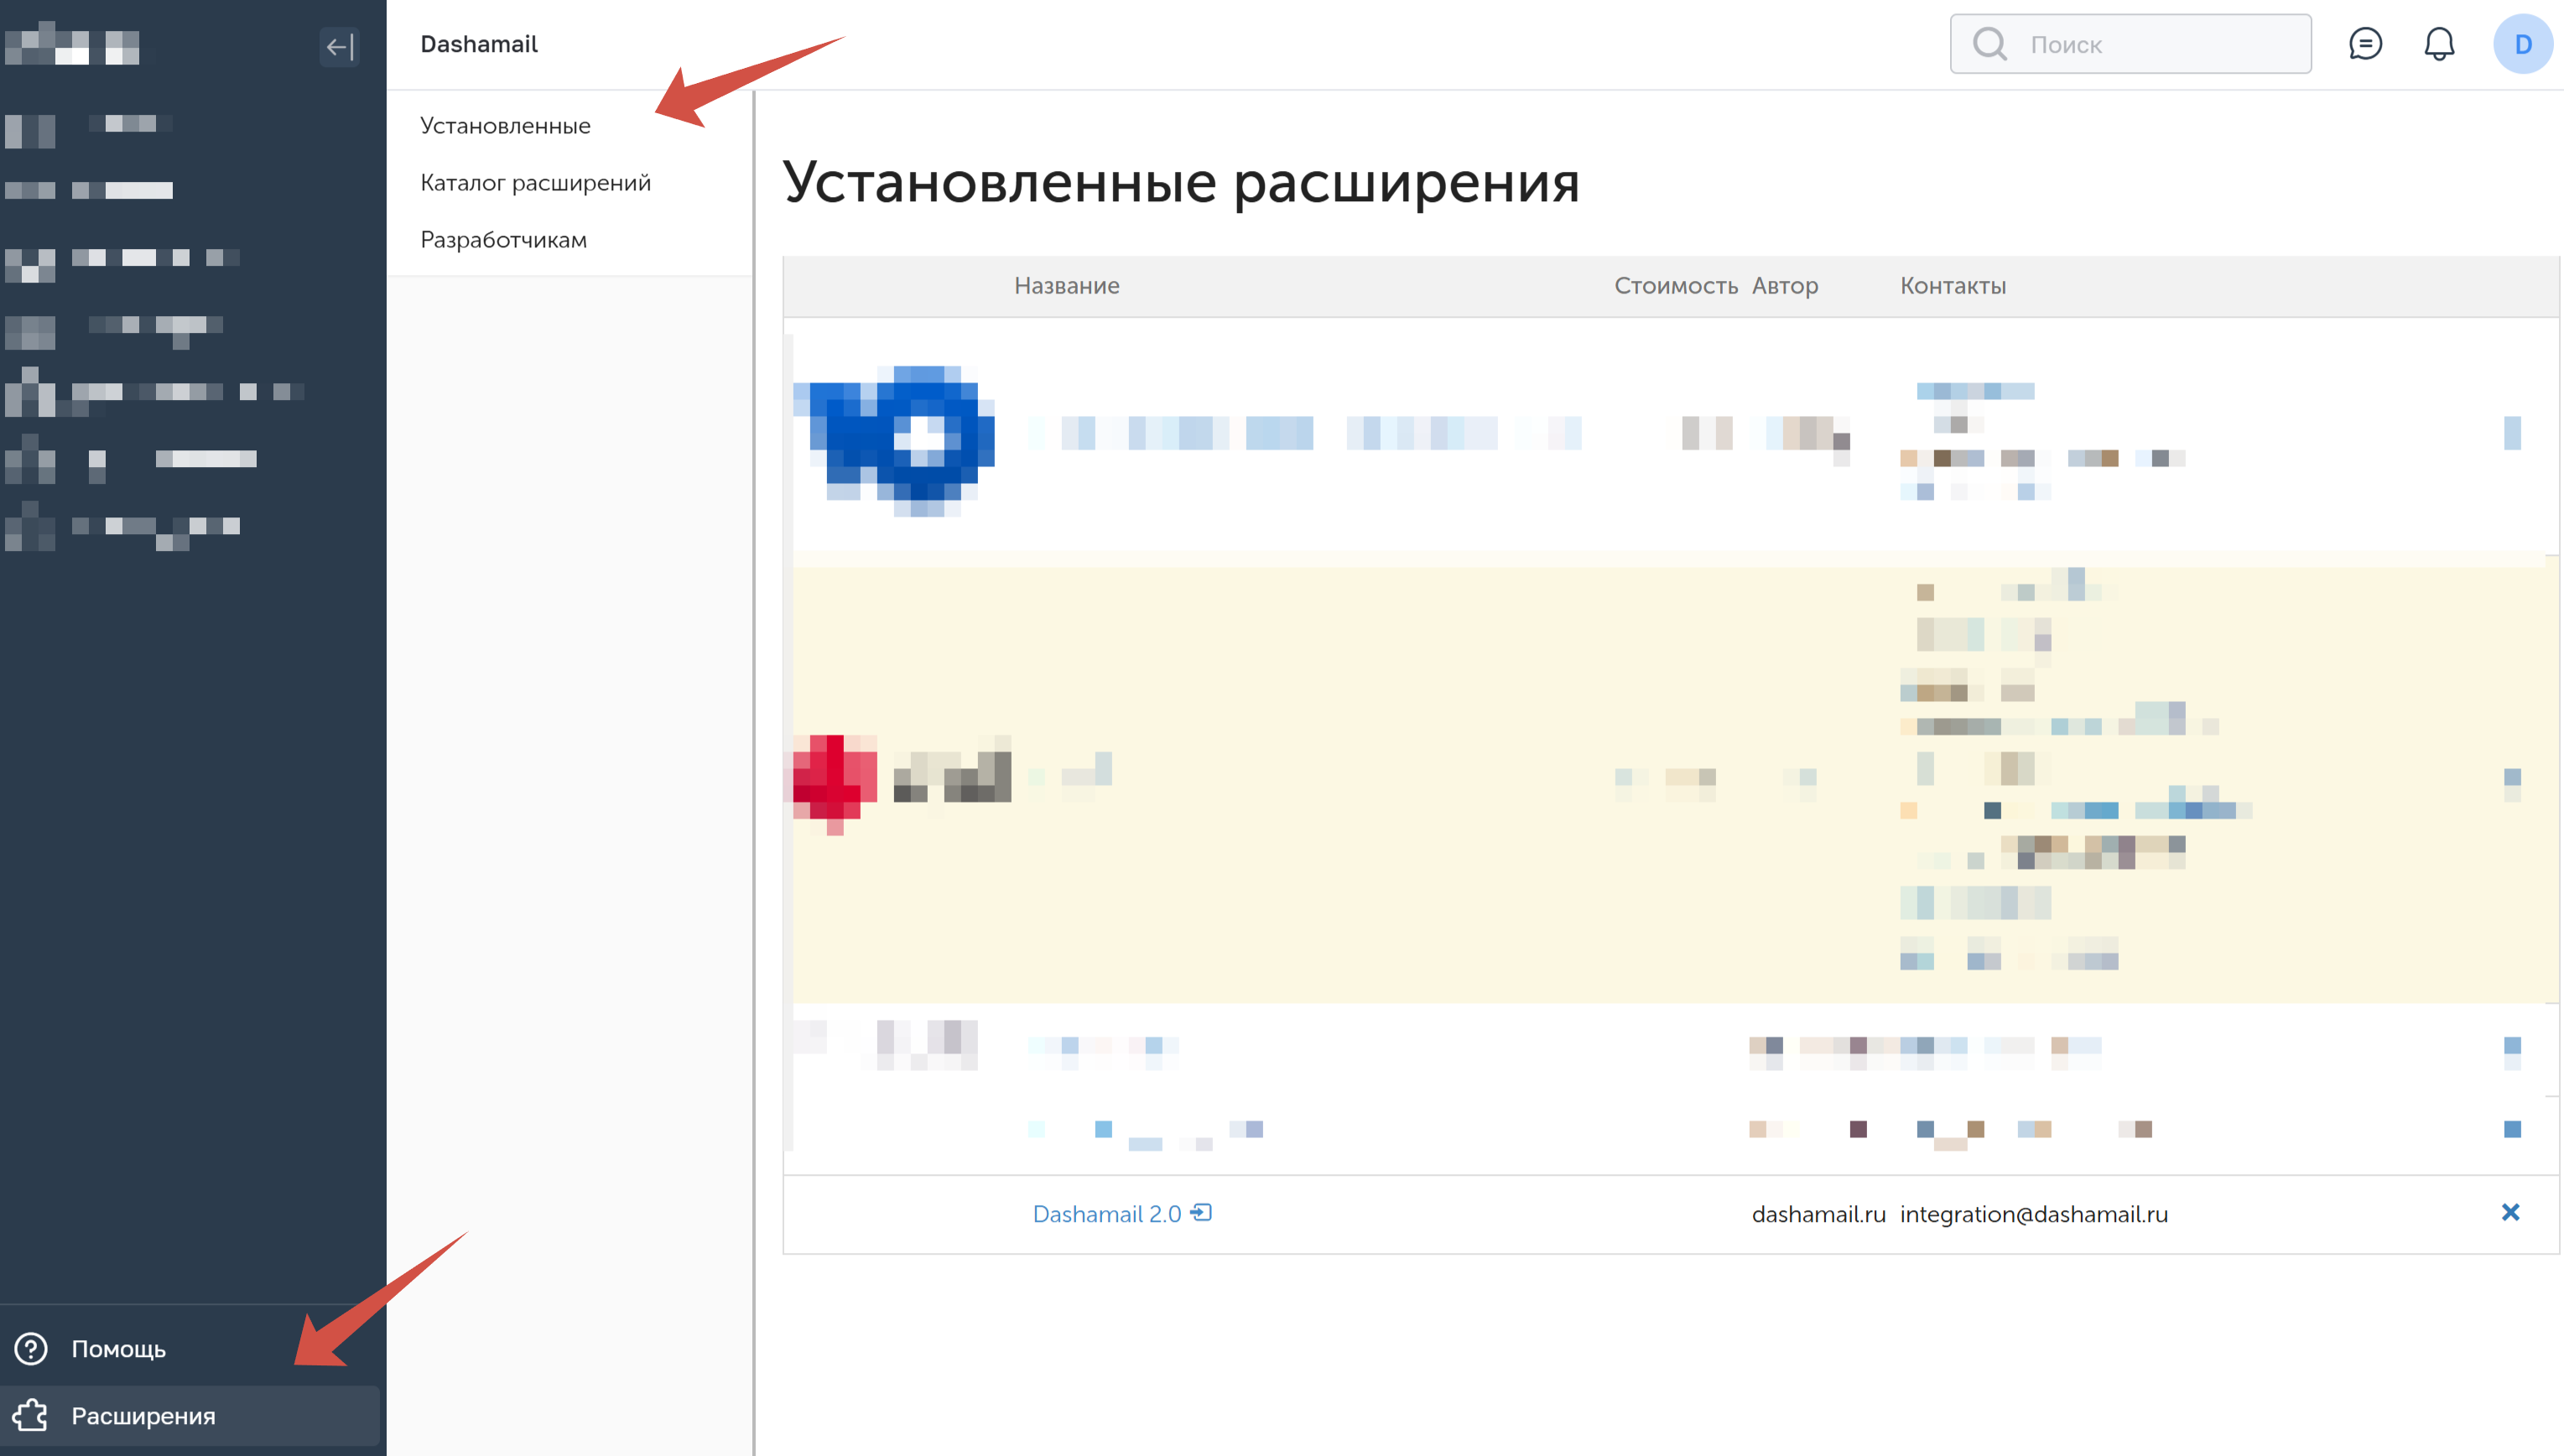
Task: Open Каталог расширений
Action: pyautogui.click(x=535, y=183)
